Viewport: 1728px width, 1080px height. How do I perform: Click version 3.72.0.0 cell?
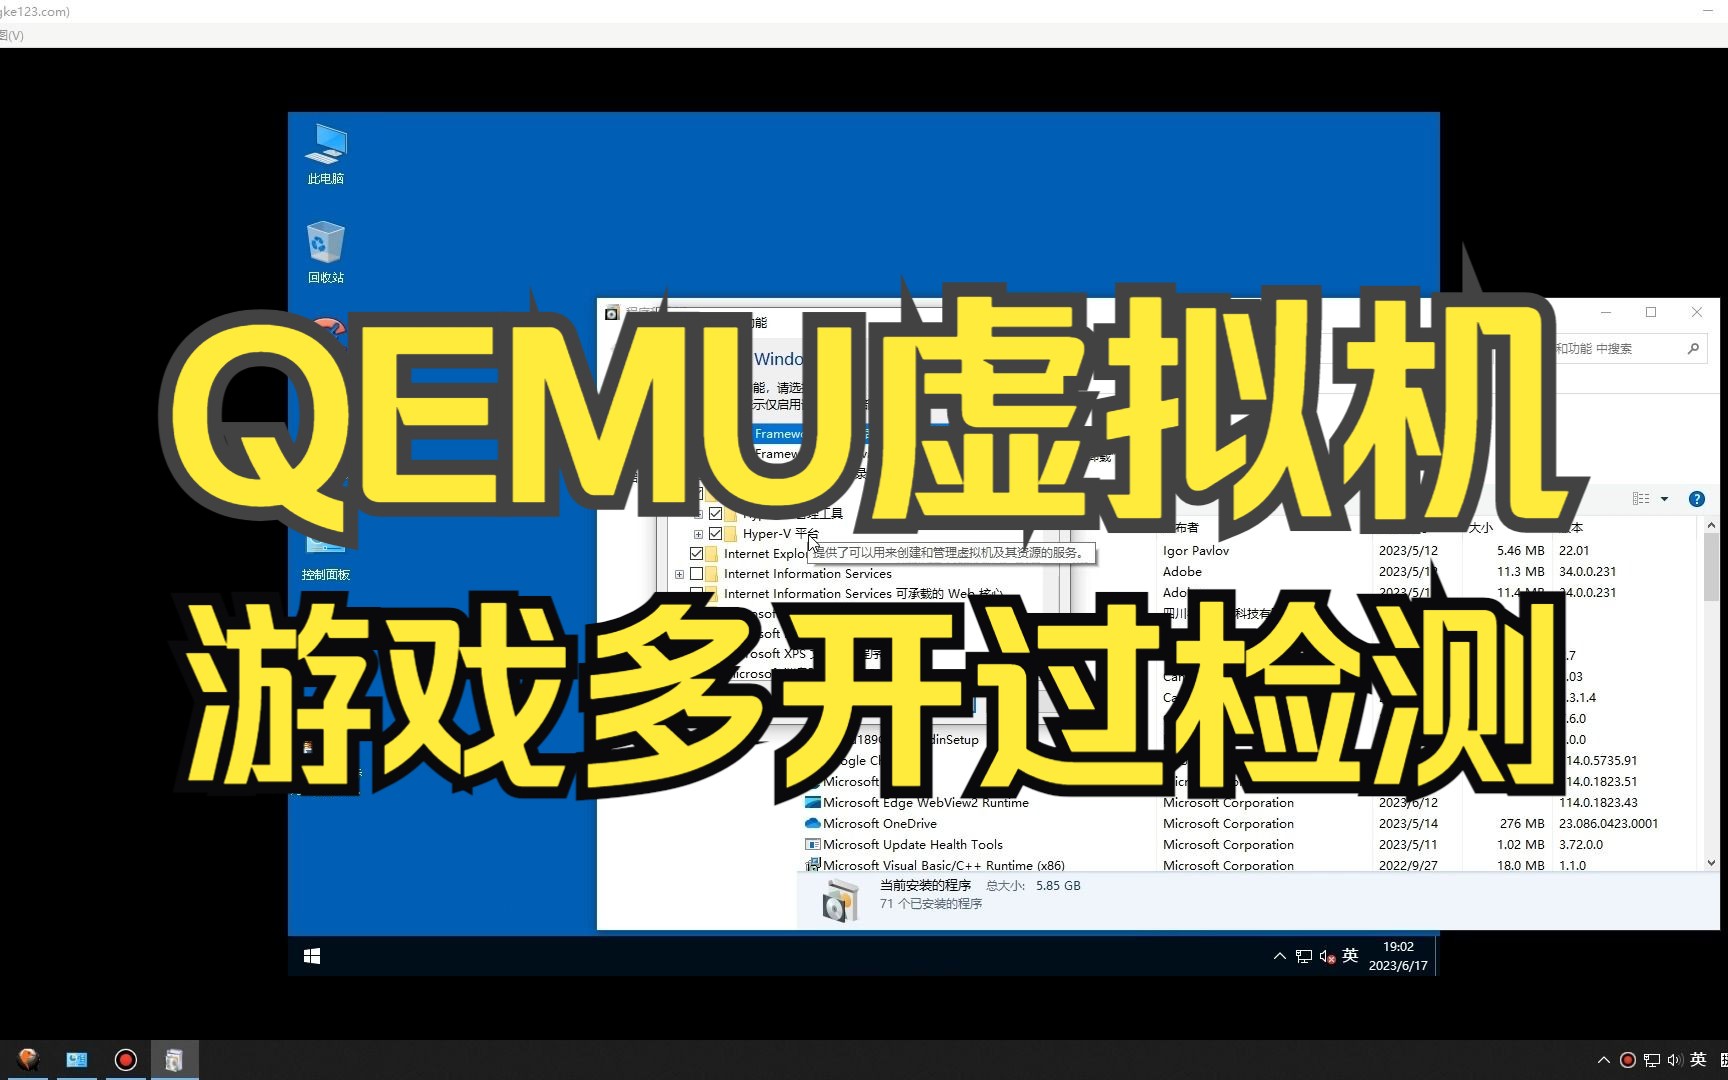point(1580,845)
